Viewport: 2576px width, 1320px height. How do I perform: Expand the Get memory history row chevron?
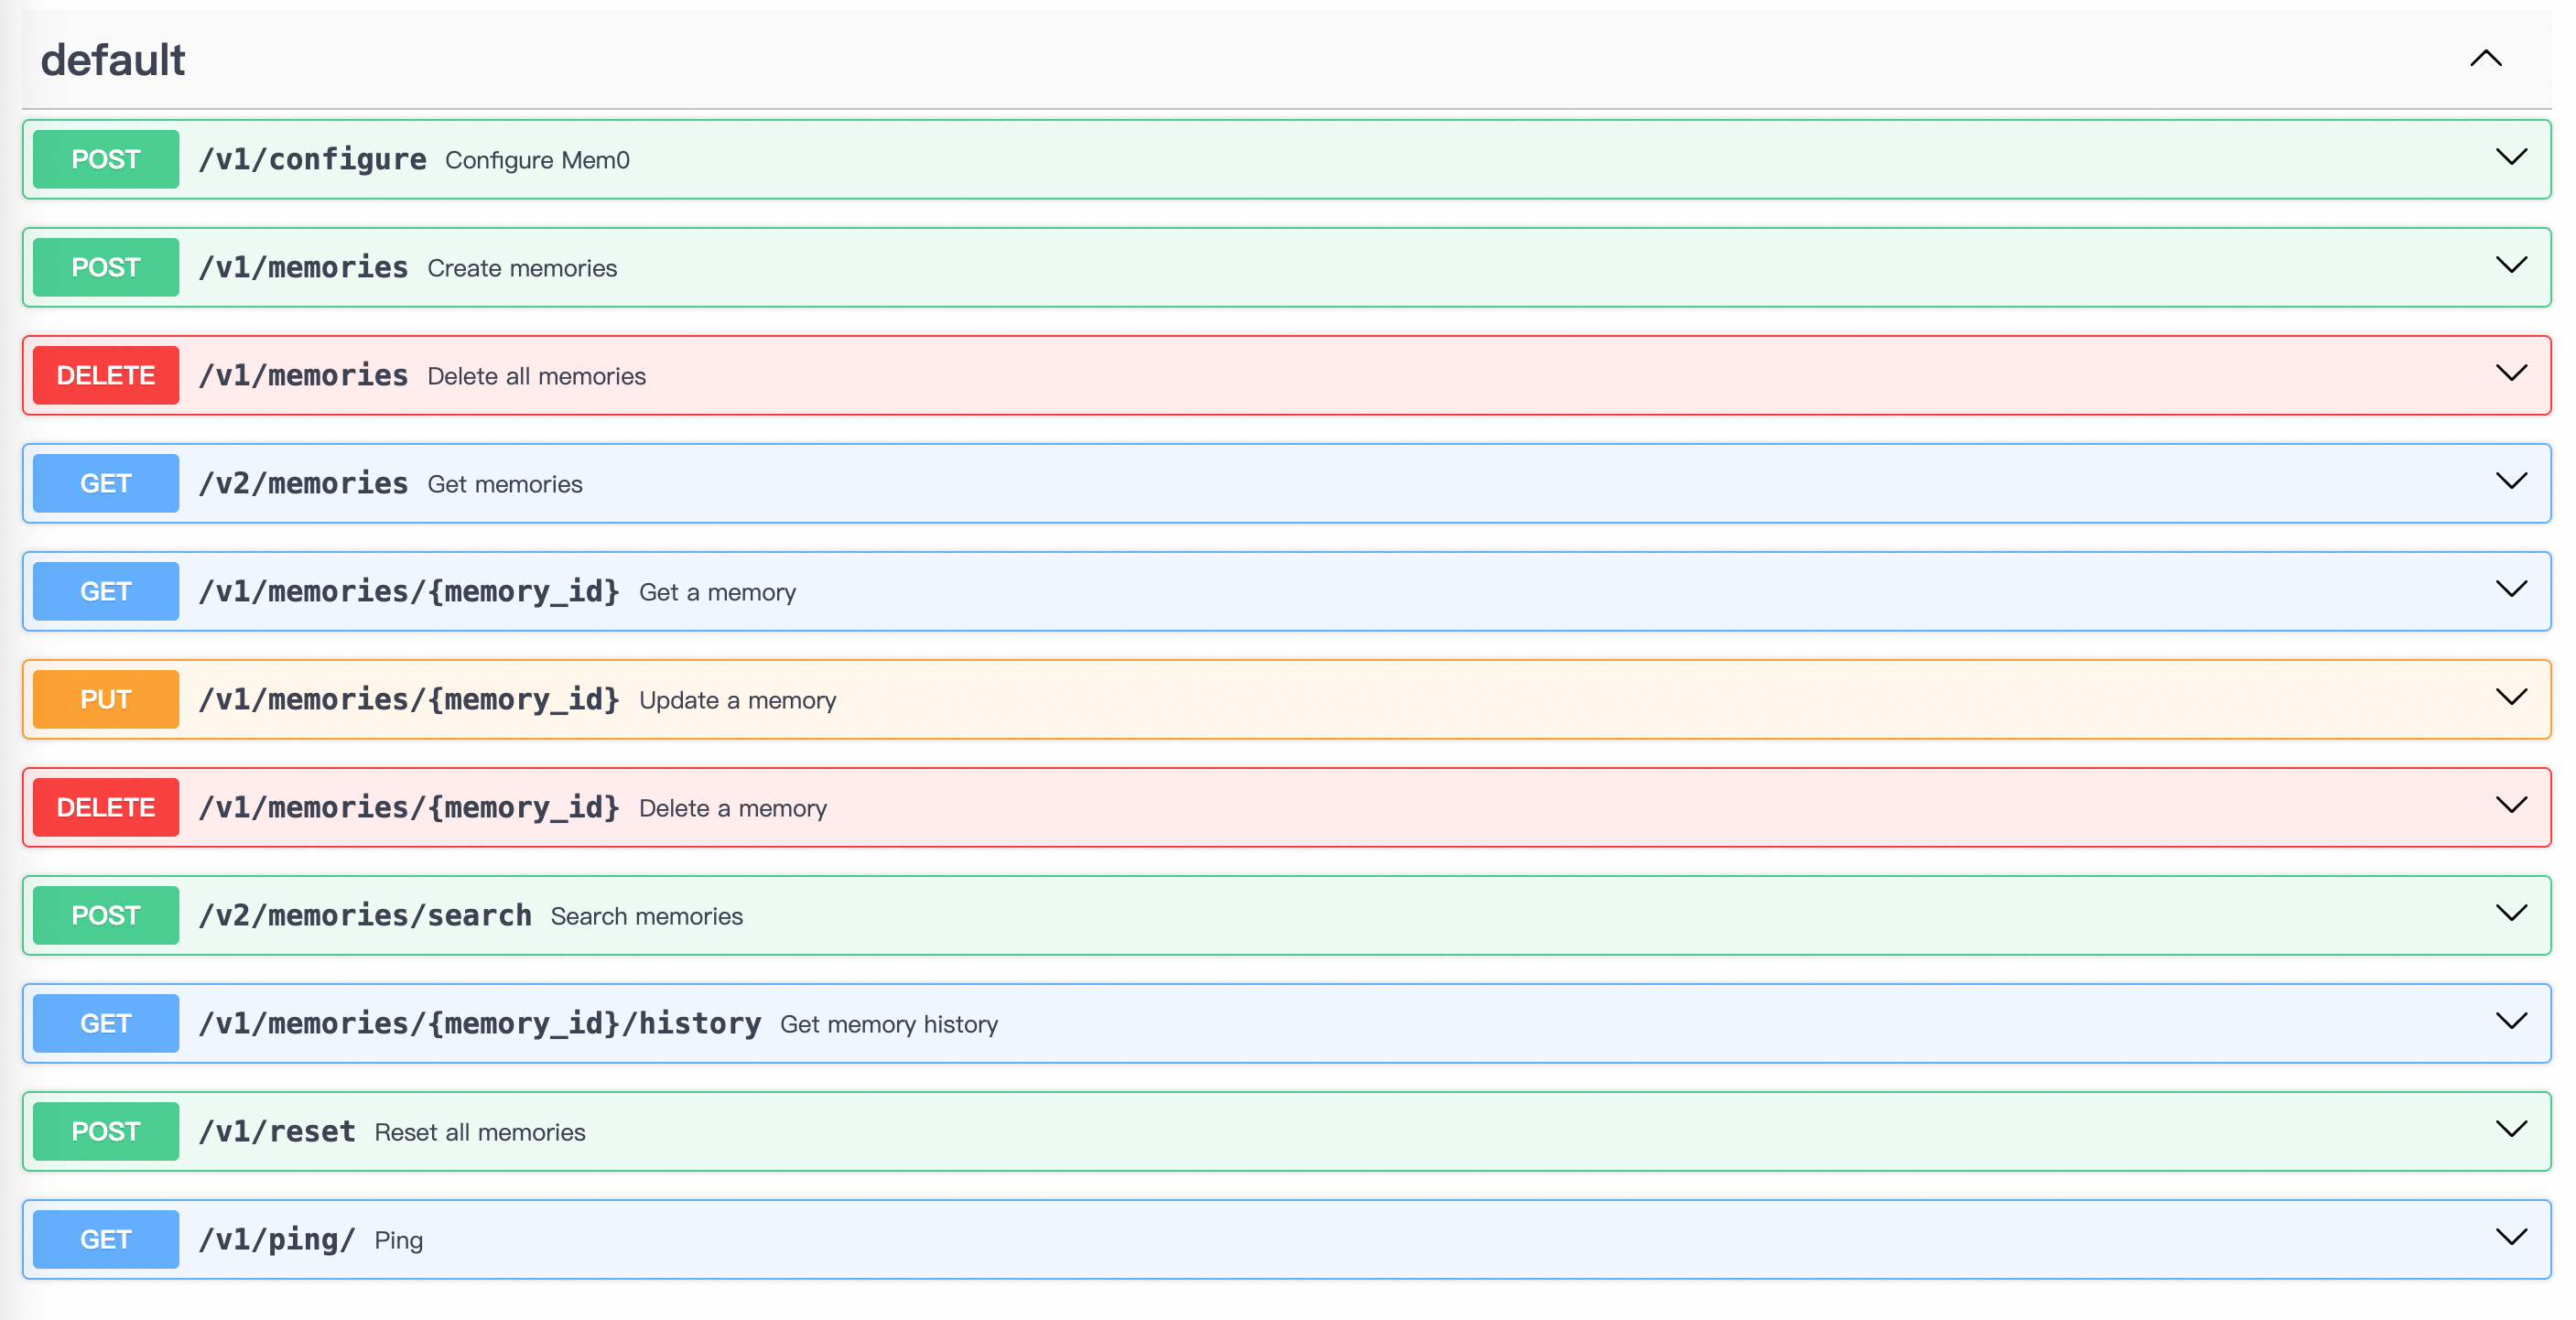pyautogui.click(x=2510, y=1022)
